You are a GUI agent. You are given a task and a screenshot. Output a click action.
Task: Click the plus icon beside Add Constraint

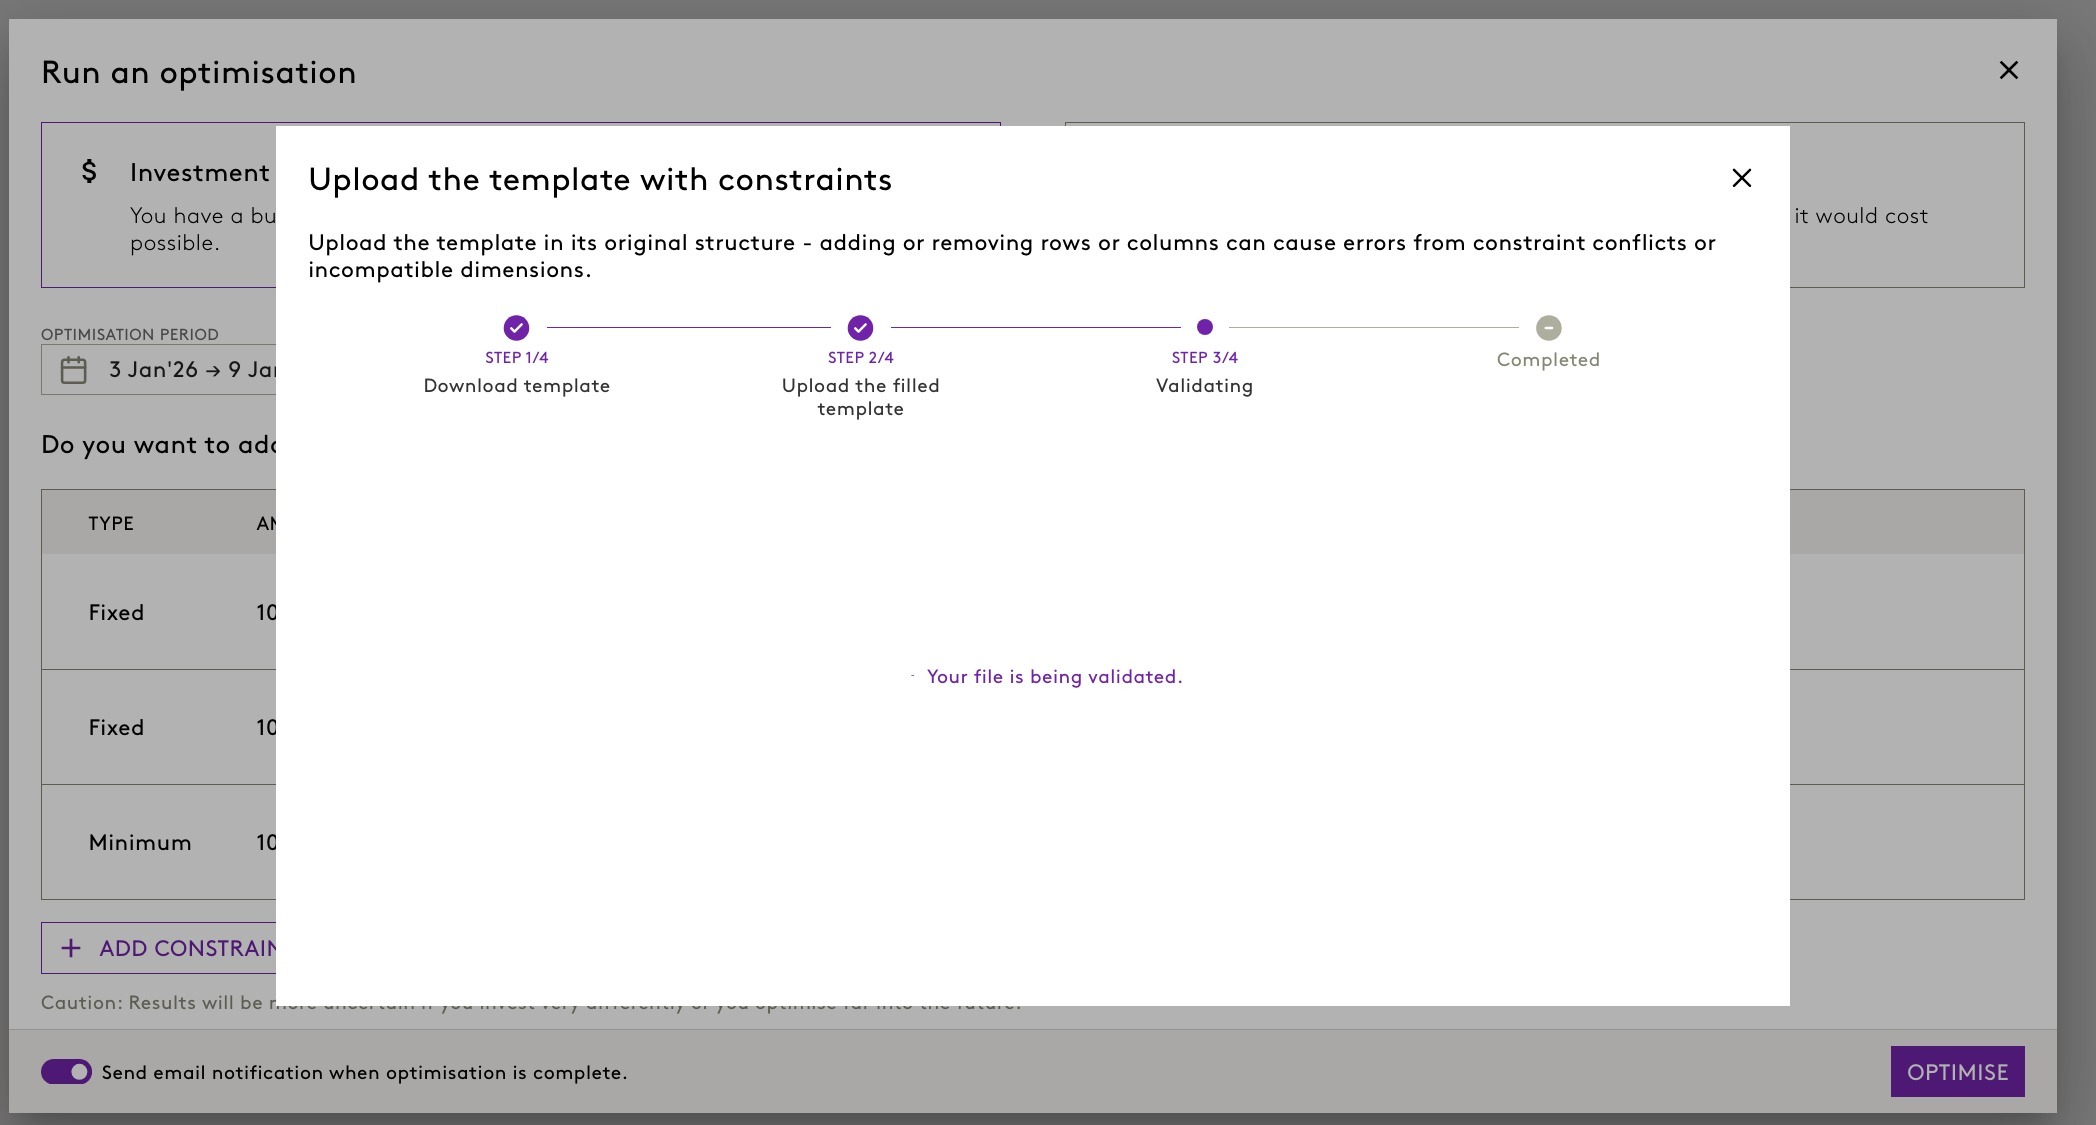tap(71, 948)
